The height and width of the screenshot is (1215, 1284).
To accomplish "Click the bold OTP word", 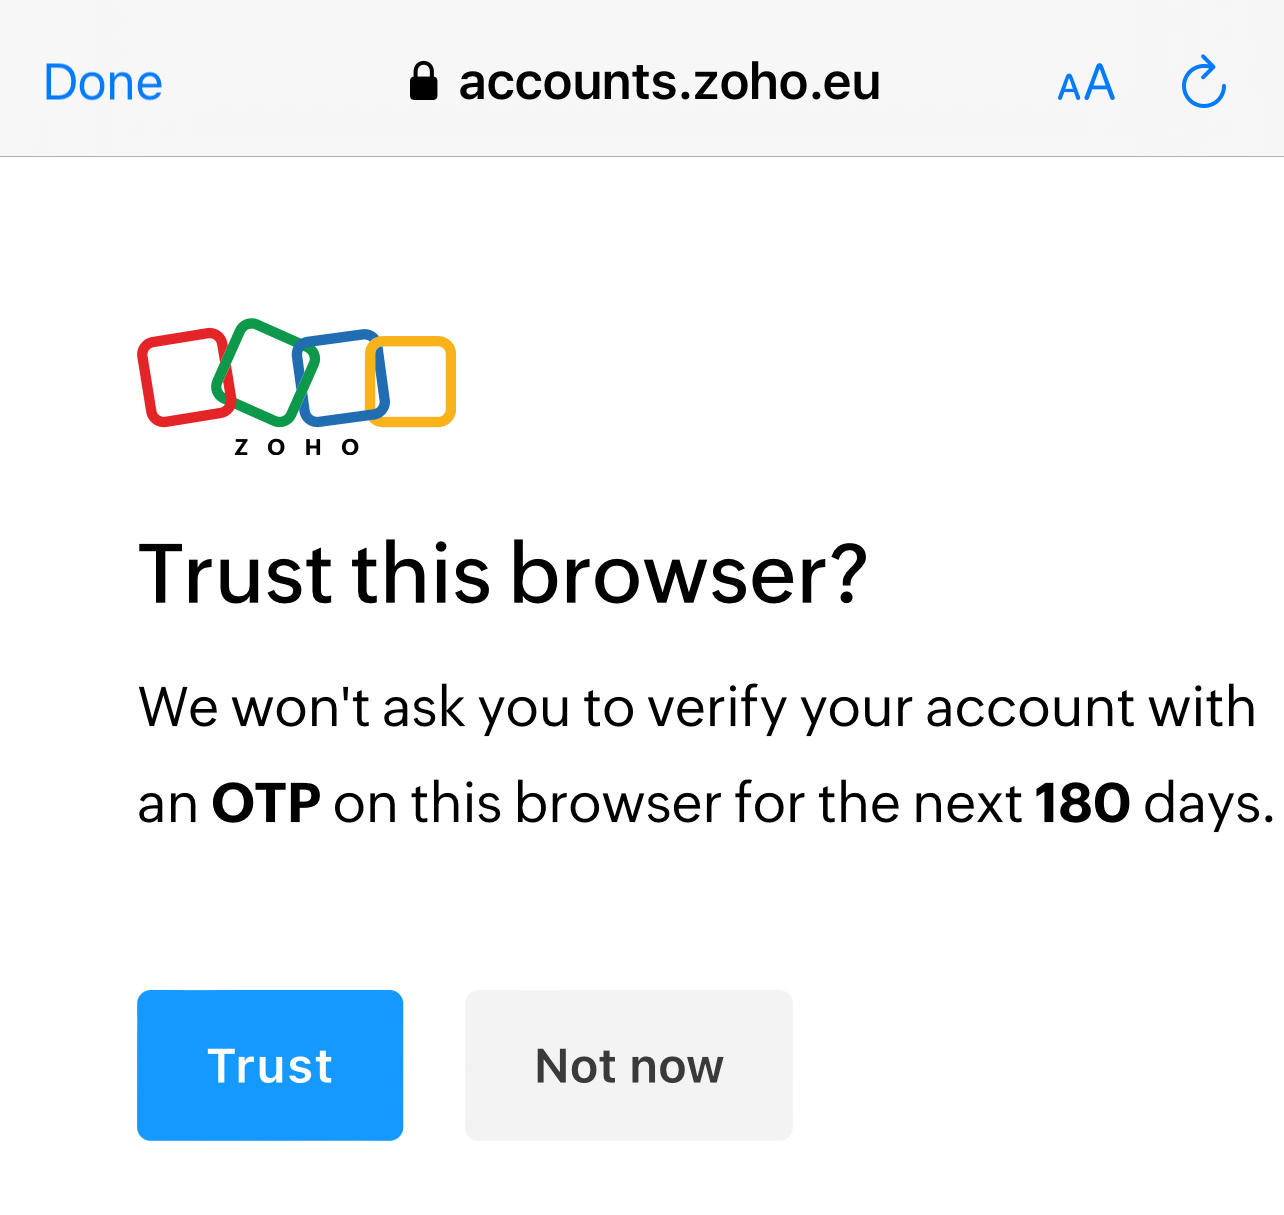I will [x=266, y=803].
